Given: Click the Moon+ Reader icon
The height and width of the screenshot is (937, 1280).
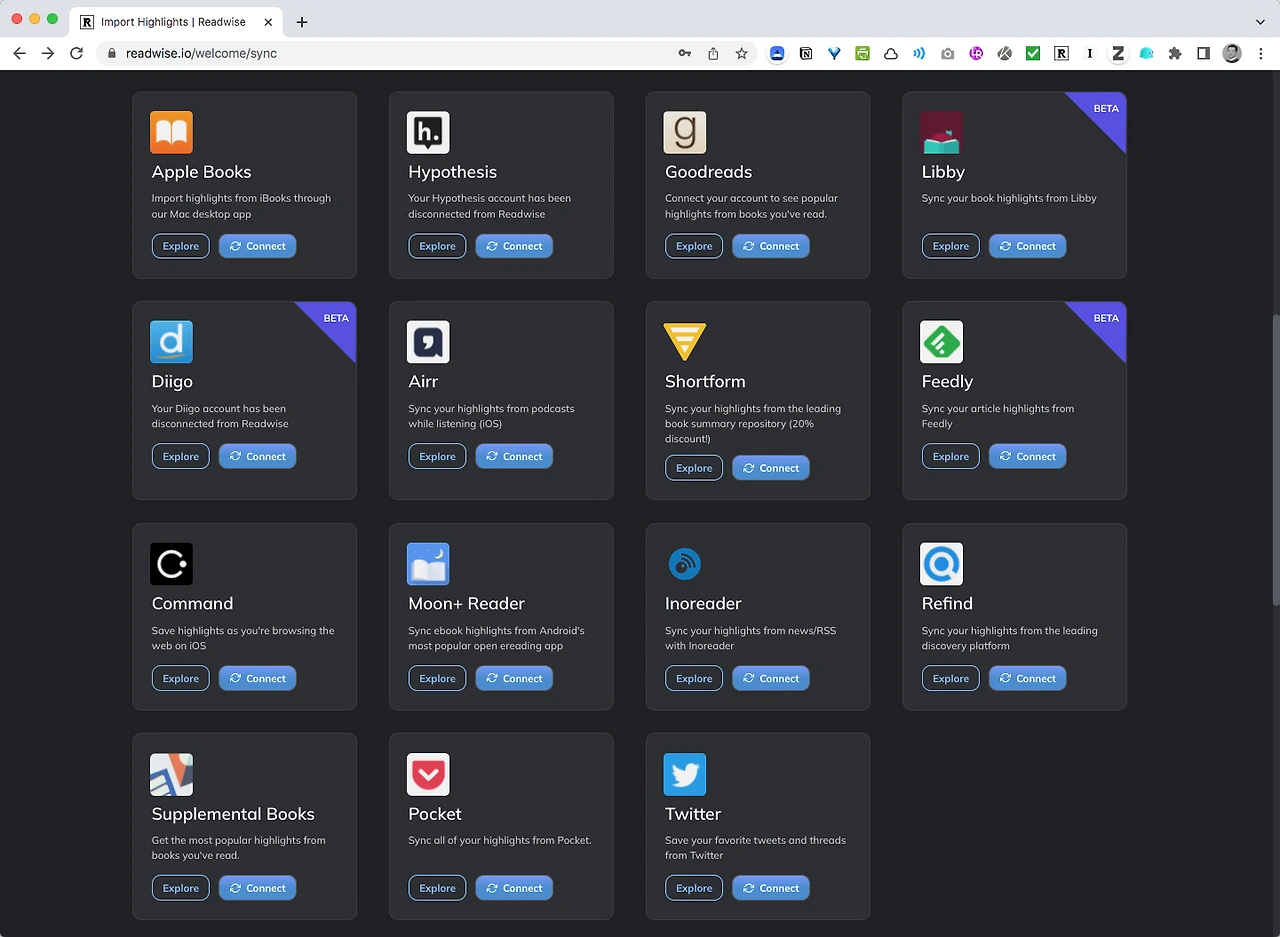Looking at the screenshot, I should point(428,564).
